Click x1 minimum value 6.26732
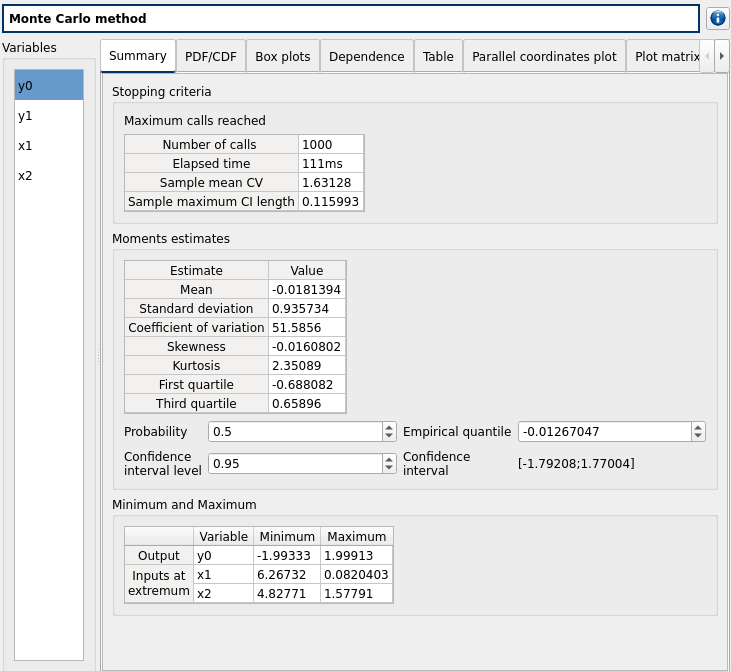This screenshot has height=671, width=731. (287, 574)
